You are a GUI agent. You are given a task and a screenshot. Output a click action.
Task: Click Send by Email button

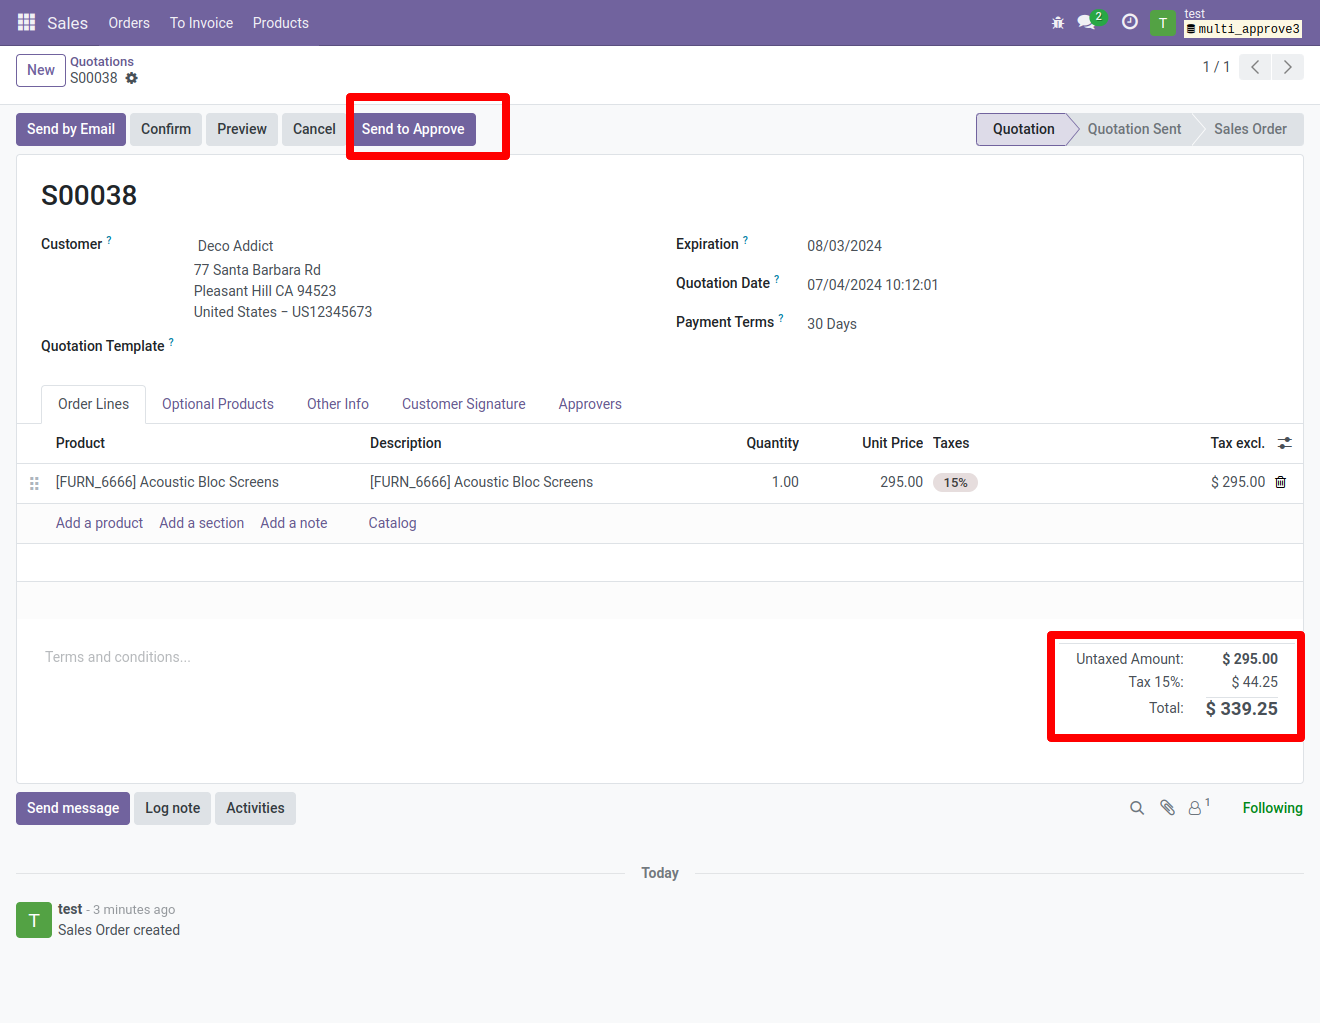click(x=71, y=129)
